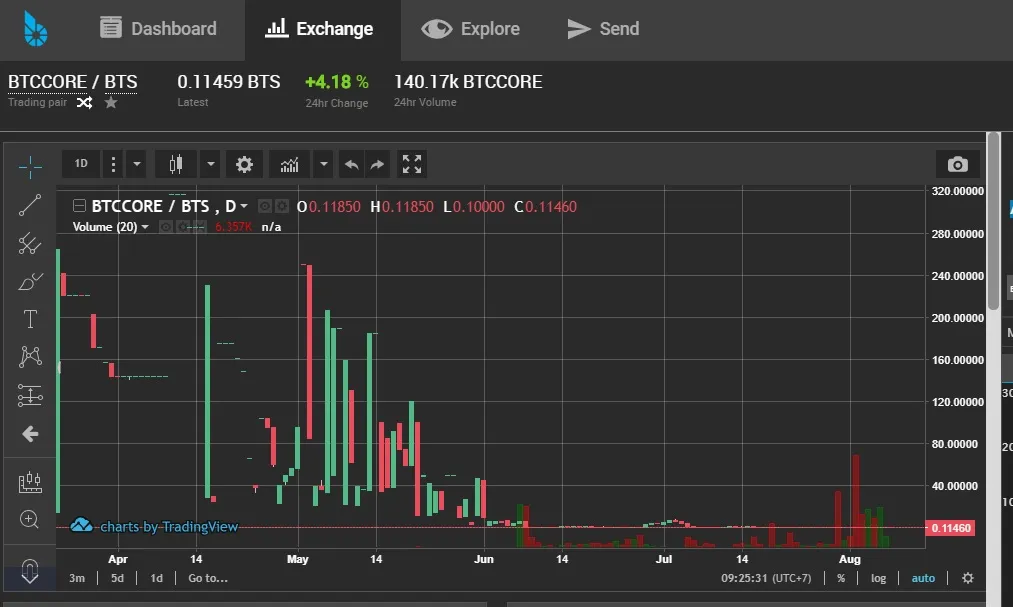This screenshot has width=1013, height=607.
Task: Select the pitchfork drawing tool
Action: pos(30,243)
